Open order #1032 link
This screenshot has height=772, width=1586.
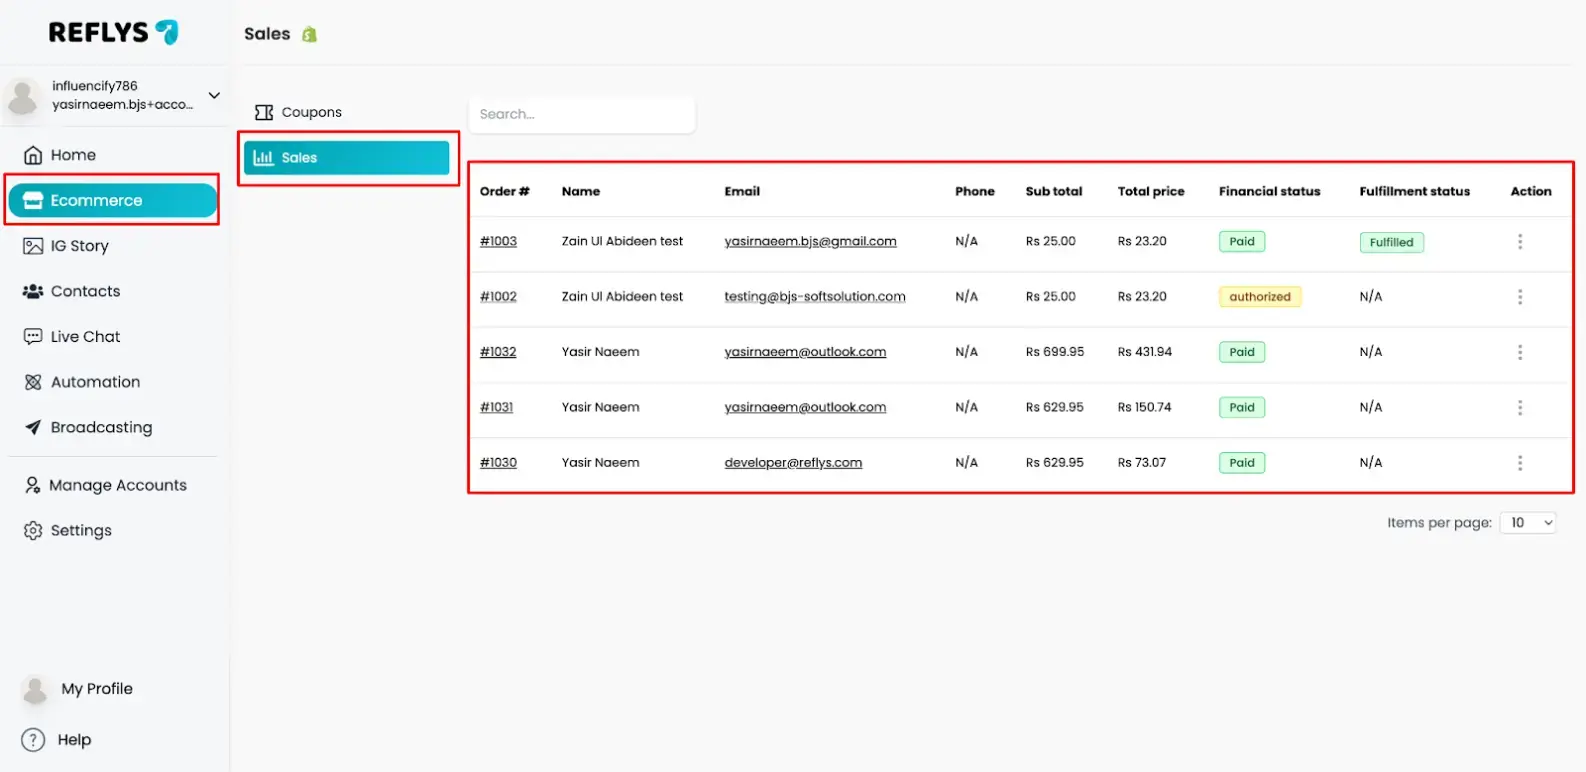[x=498, y=352]
